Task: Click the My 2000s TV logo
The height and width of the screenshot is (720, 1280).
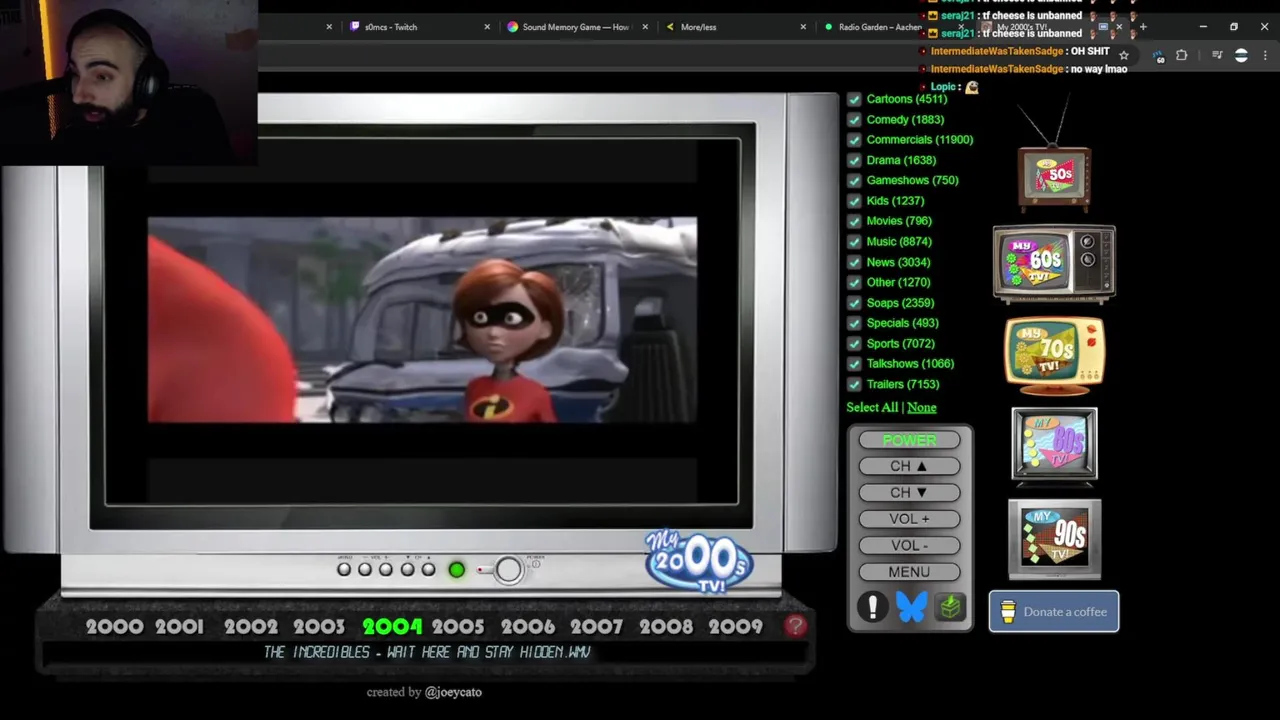Action: [x=698, y=562]
